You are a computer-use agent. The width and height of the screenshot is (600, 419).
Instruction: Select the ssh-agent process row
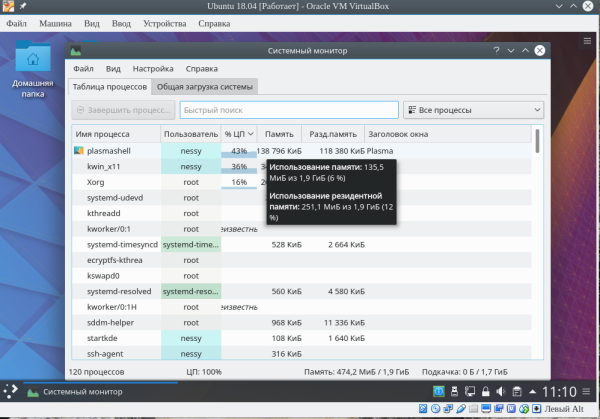(302, 354)
